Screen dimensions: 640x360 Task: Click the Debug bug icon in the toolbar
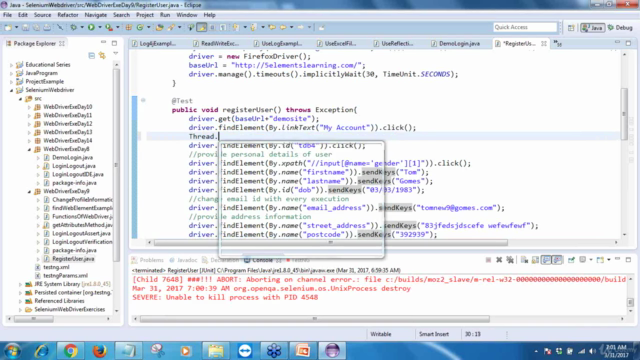pos(73,27)
